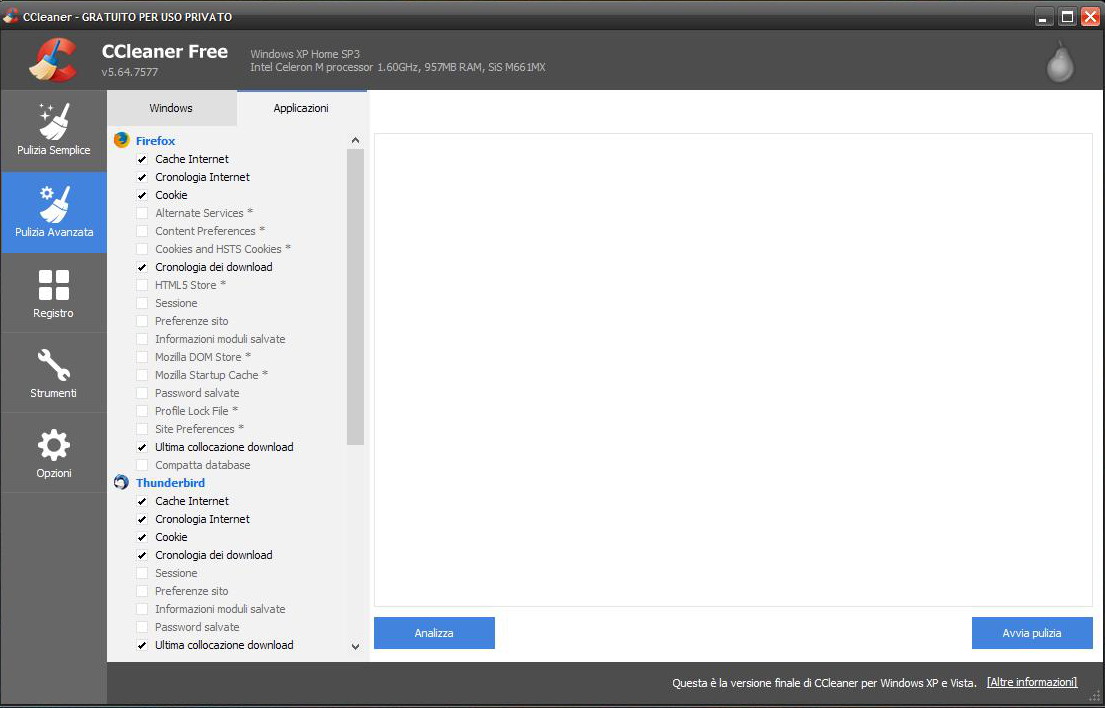Uncheck Firefox Cookie checkbox
Image resolution: width=1105 pixels, height=708 pixels.
click(142, 195)
